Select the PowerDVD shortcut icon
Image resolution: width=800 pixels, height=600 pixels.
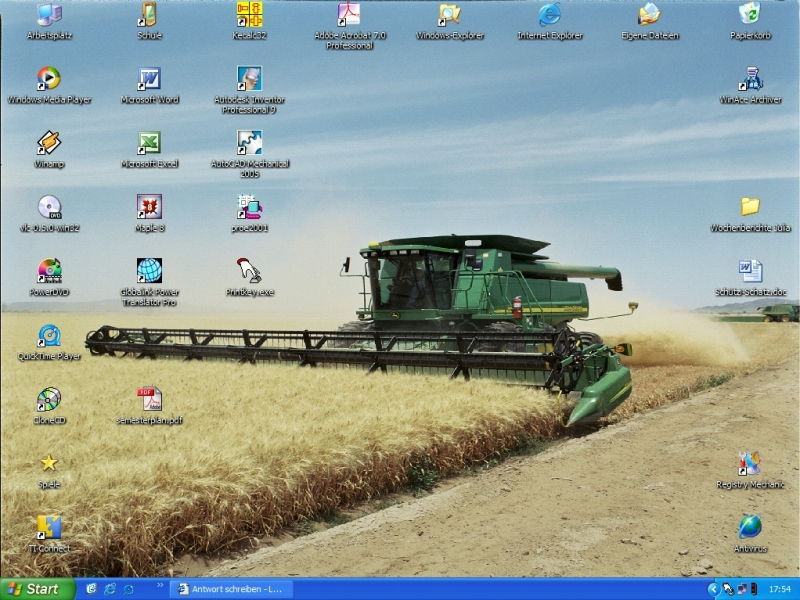click(x=49, y=271)
